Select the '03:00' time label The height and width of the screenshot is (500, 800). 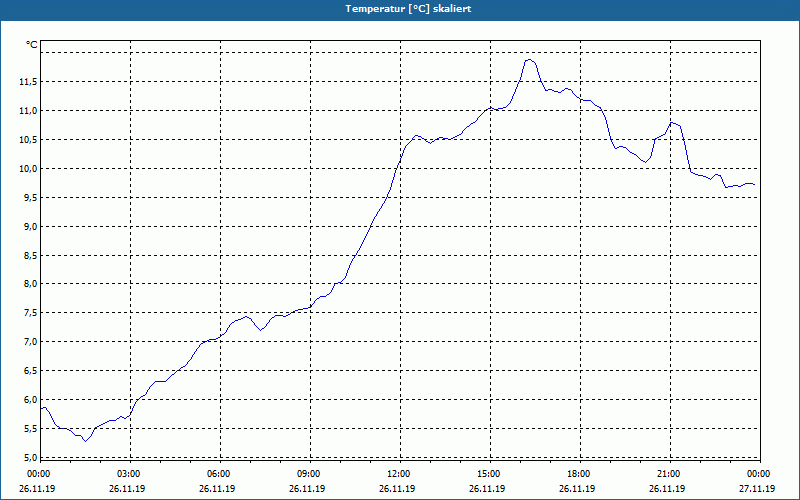click(x=129, y=474)
